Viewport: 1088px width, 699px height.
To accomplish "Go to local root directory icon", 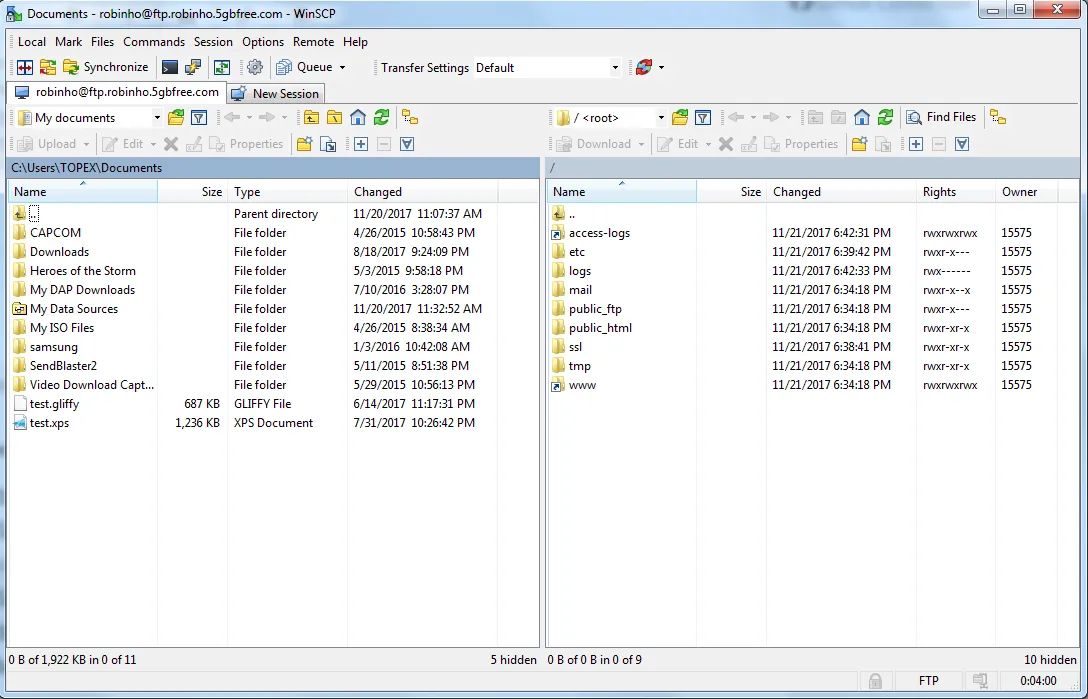I will 334,117.
